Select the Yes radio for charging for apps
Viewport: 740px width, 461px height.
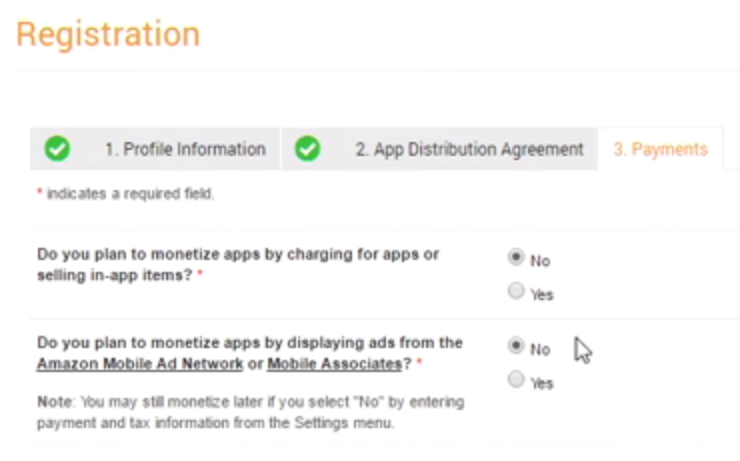(x=516, y=291)
